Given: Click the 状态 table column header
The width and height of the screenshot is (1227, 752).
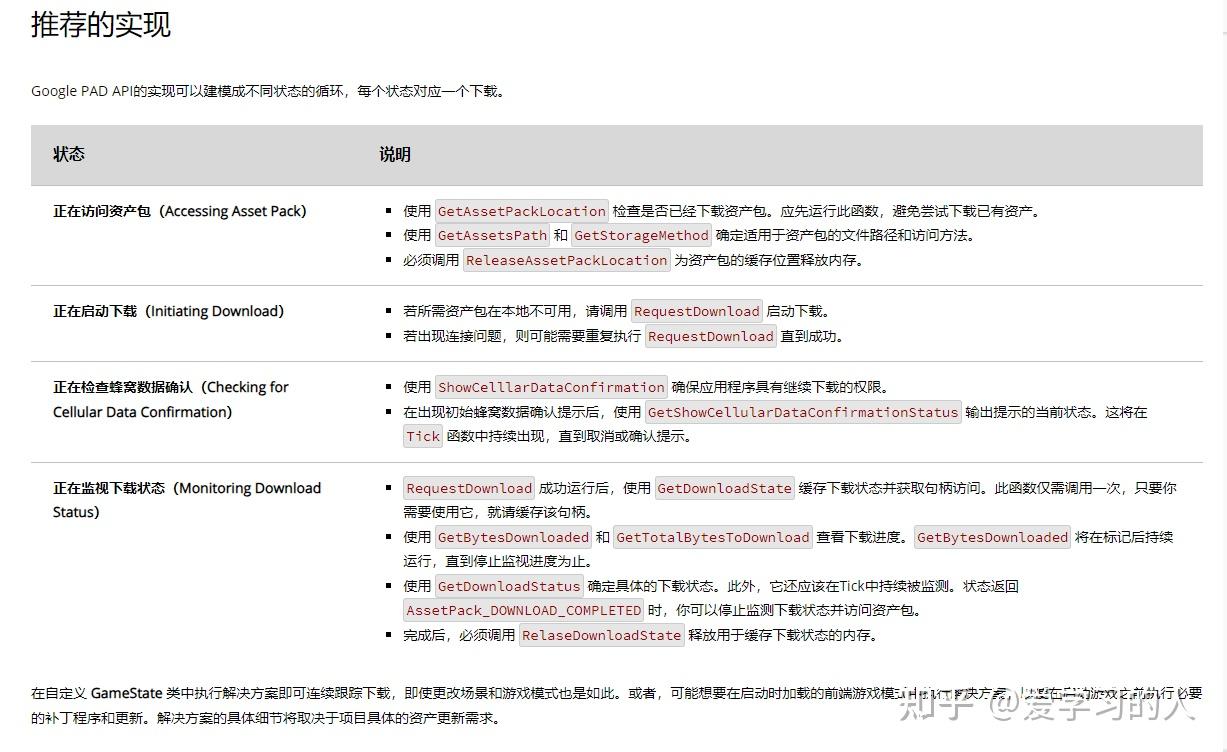Looking at the screenshot, I should click(68, 154).
